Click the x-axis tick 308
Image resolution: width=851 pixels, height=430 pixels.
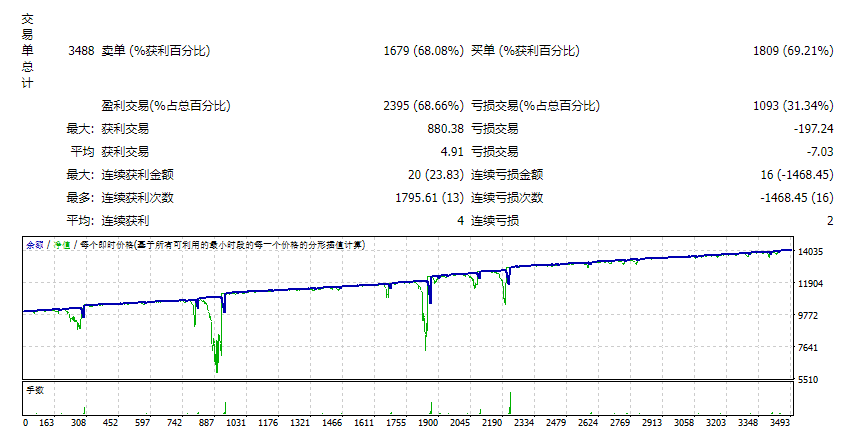pos(79,422)
